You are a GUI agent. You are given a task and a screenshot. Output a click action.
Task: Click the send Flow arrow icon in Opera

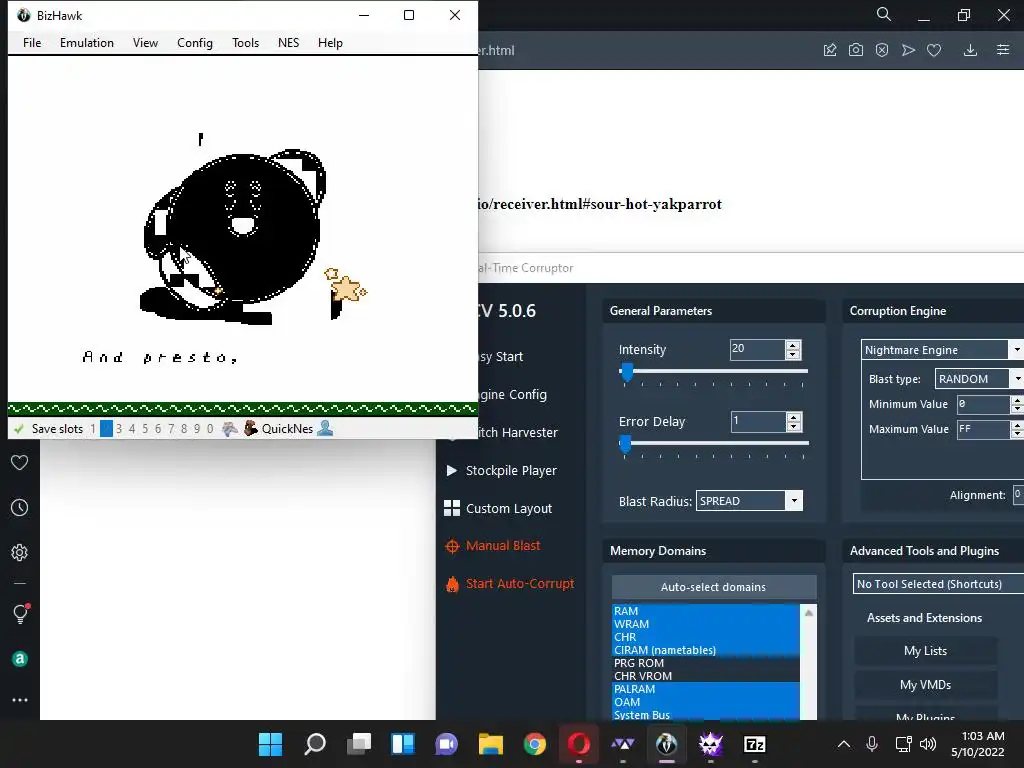(908, 50)
